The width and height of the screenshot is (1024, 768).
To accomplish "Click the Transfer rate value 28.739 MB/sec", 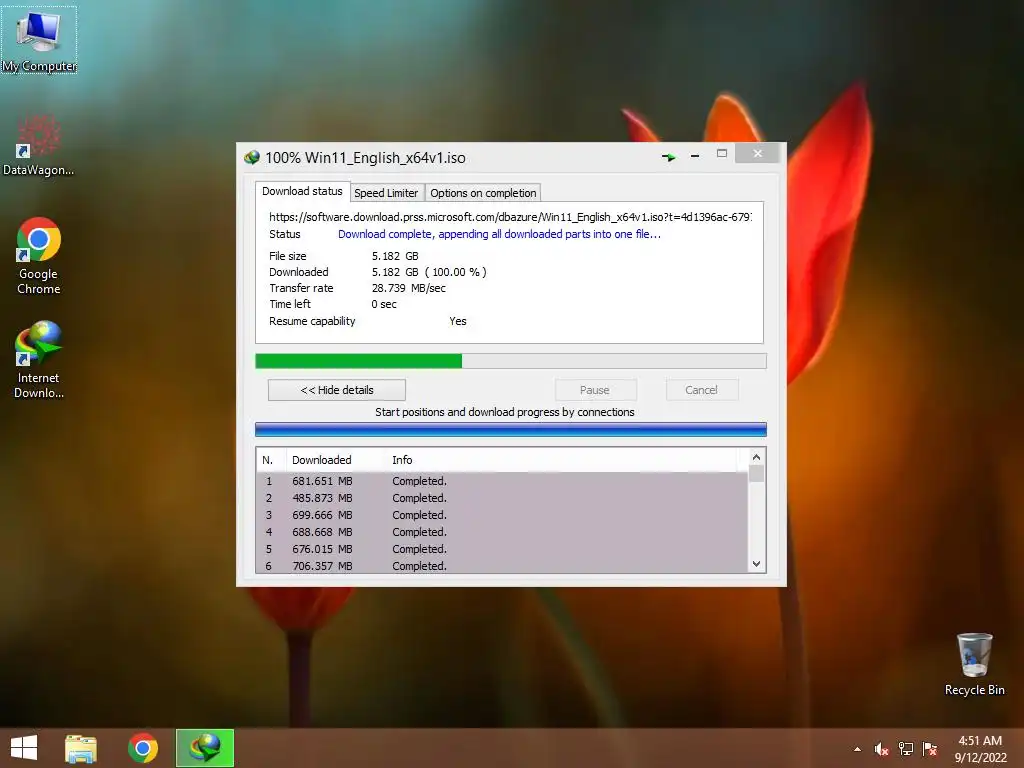I will pyautogui.click(x=409, y=288).
